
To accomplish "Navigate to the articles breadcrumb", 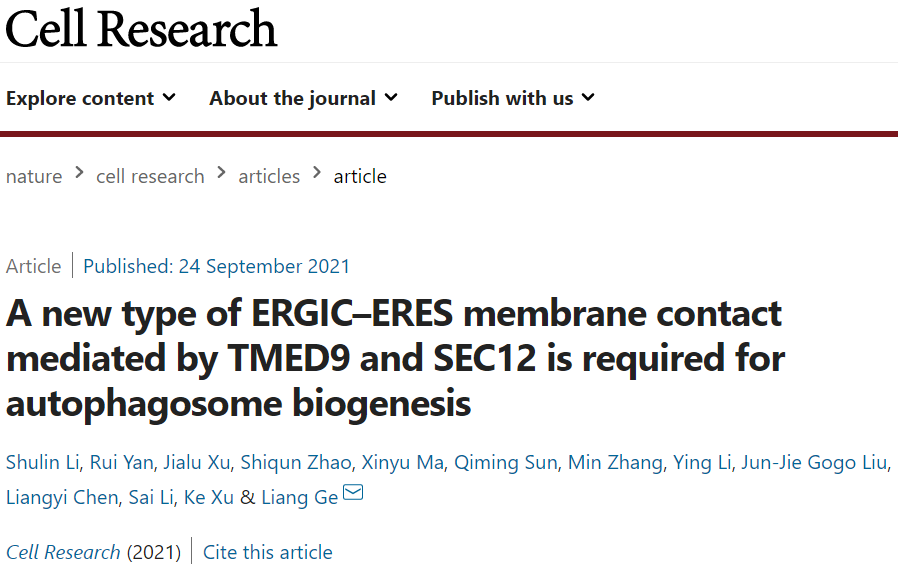I will [x=269, y=176].
